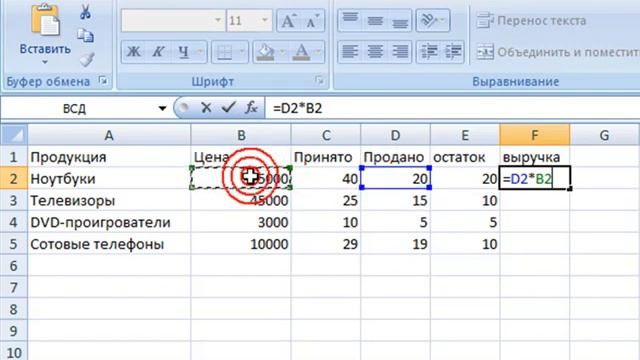Open the Шрифт dialog launcher
The width and height of the screenshot is (640, 360).
click(320, 81)
